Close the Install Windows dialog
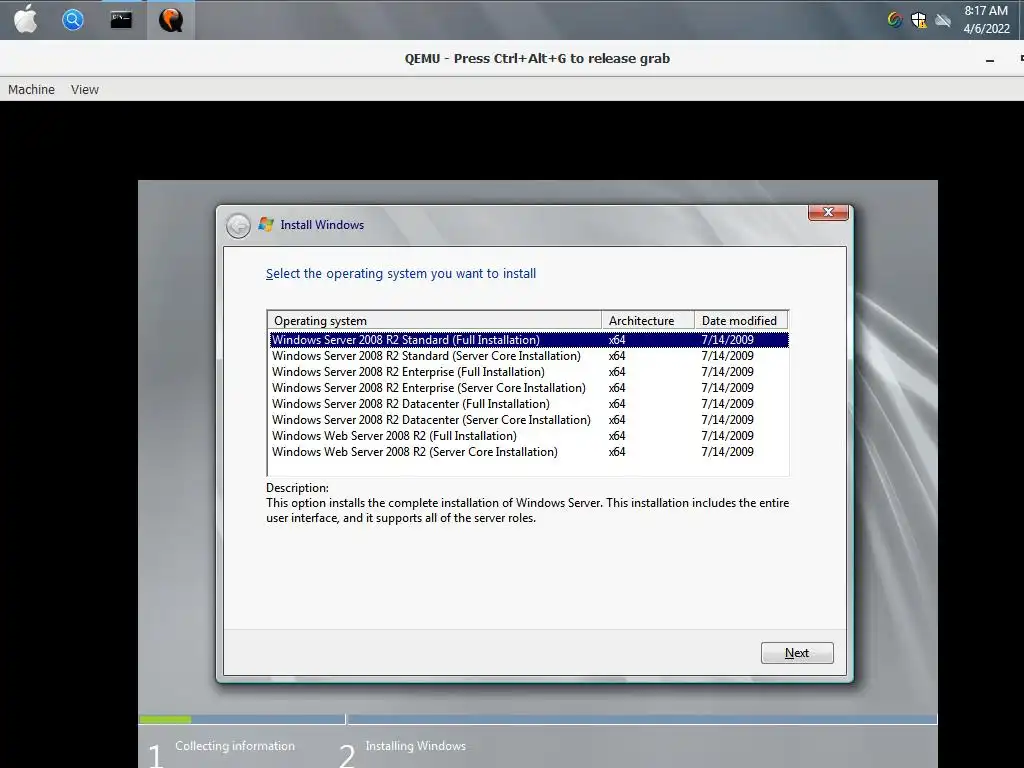1024x768 pixels. [828, 212]
